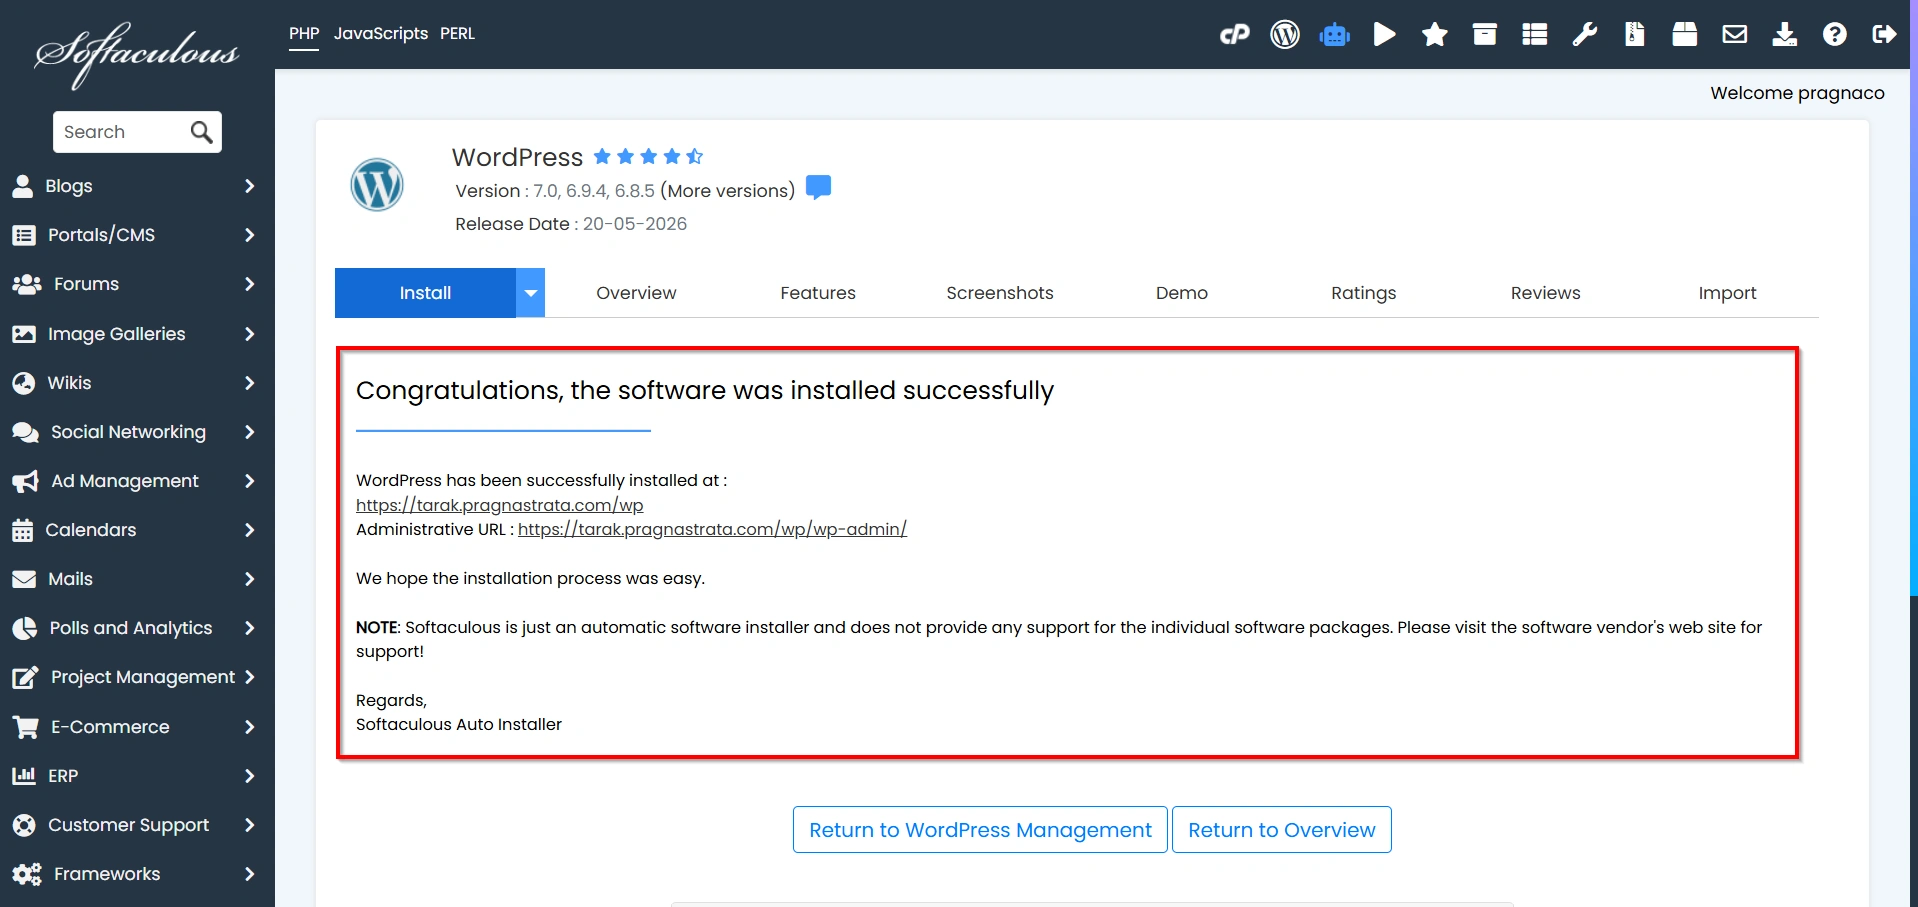This screenshot has width=1918, height=907.
Task: Click the Customer Support lifebuoy icon
Action: point(23,825)
